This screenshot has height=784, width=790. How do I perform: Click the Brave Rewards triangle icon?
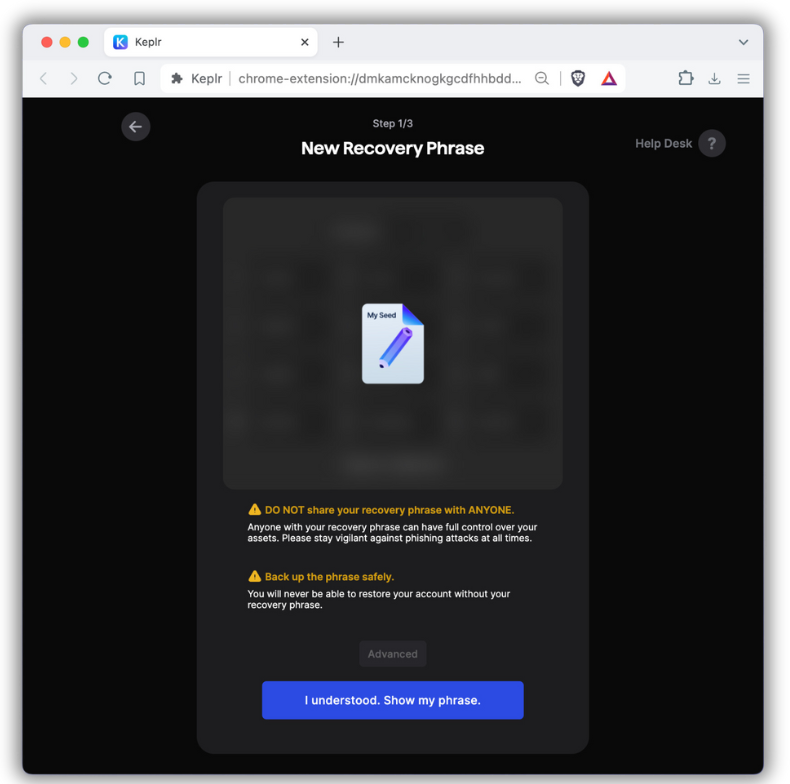[609, 78]
